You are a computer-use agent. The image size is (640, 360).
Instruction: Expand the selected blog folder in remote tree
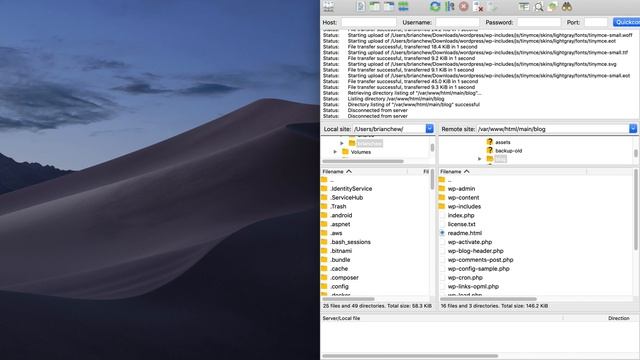pyautogui.click(x=480, y=159)
